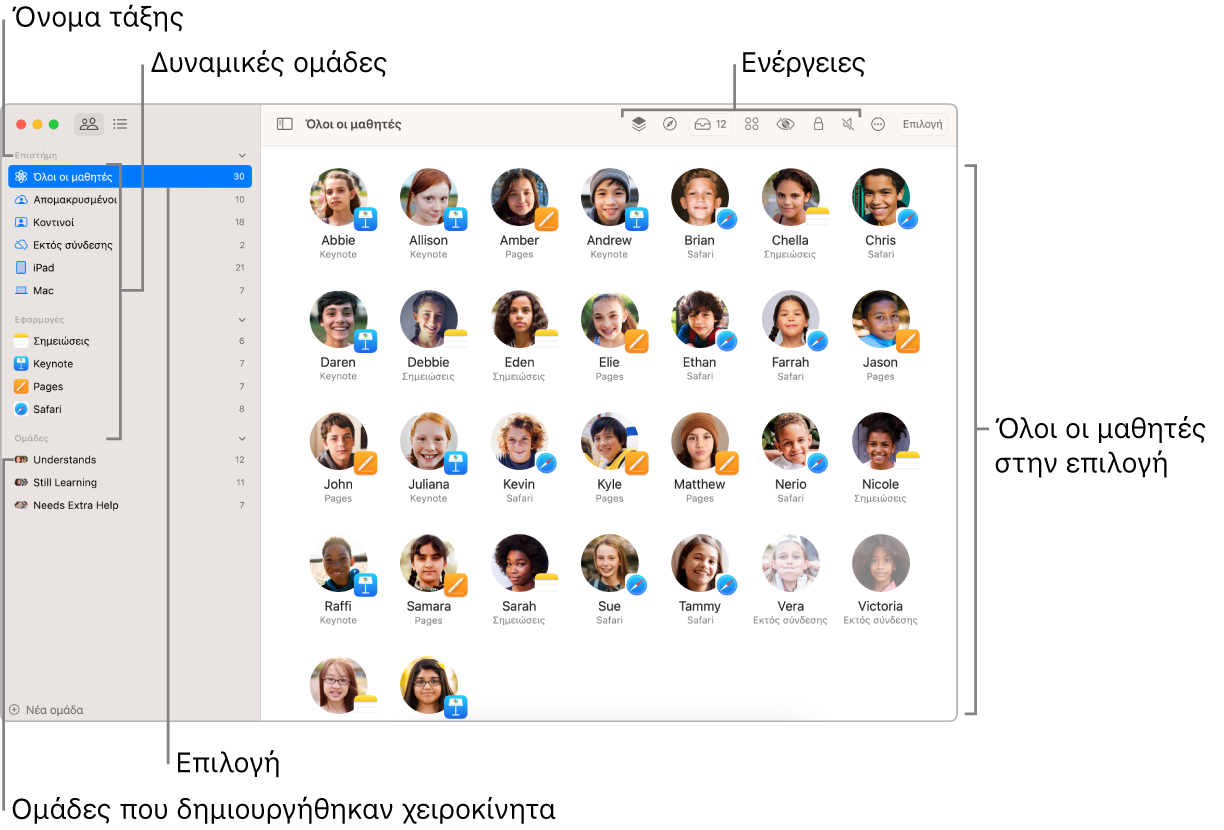Select the Κοντινοί sidebar group

pos(130,222)
